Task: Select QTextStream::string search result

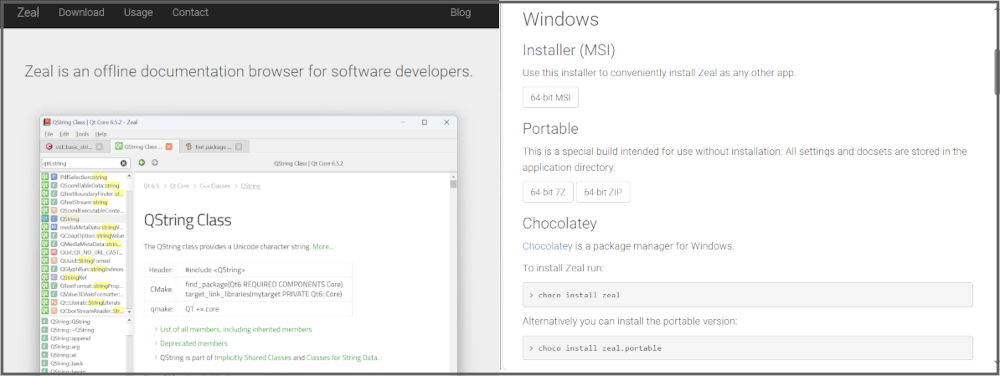Action: pos(84,202)
